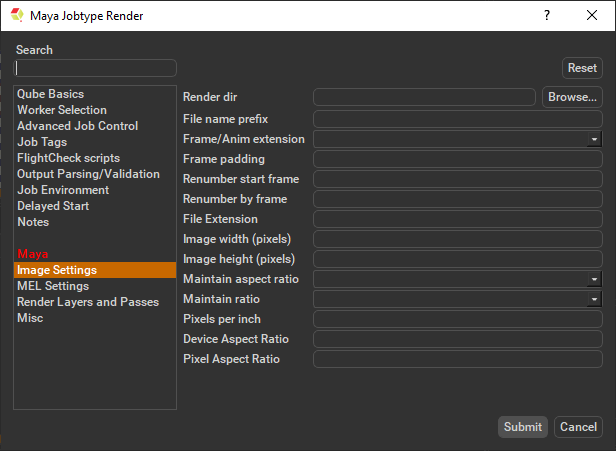This screenshot has height=451, width=616.
Task: Click the Image width (pixels) field
Action: 457,239
